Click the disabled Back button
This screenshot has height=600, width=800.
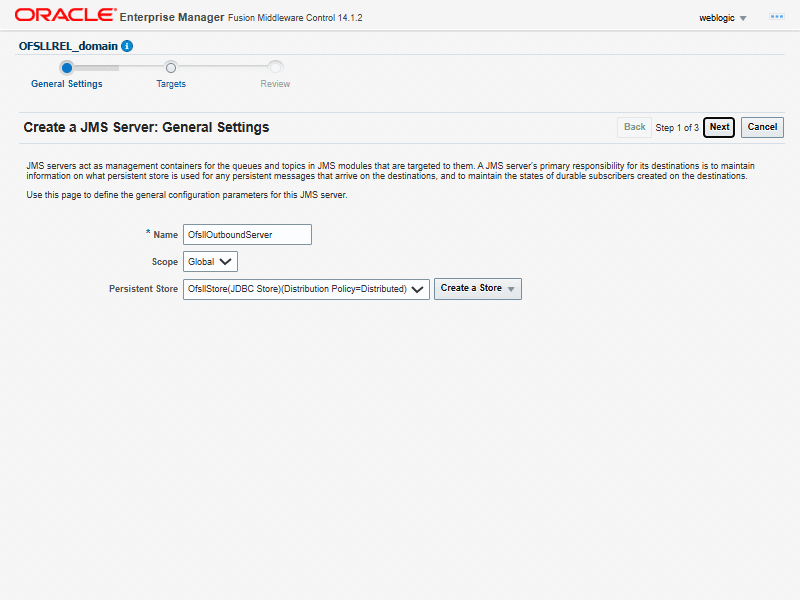[x=634, y=127]
